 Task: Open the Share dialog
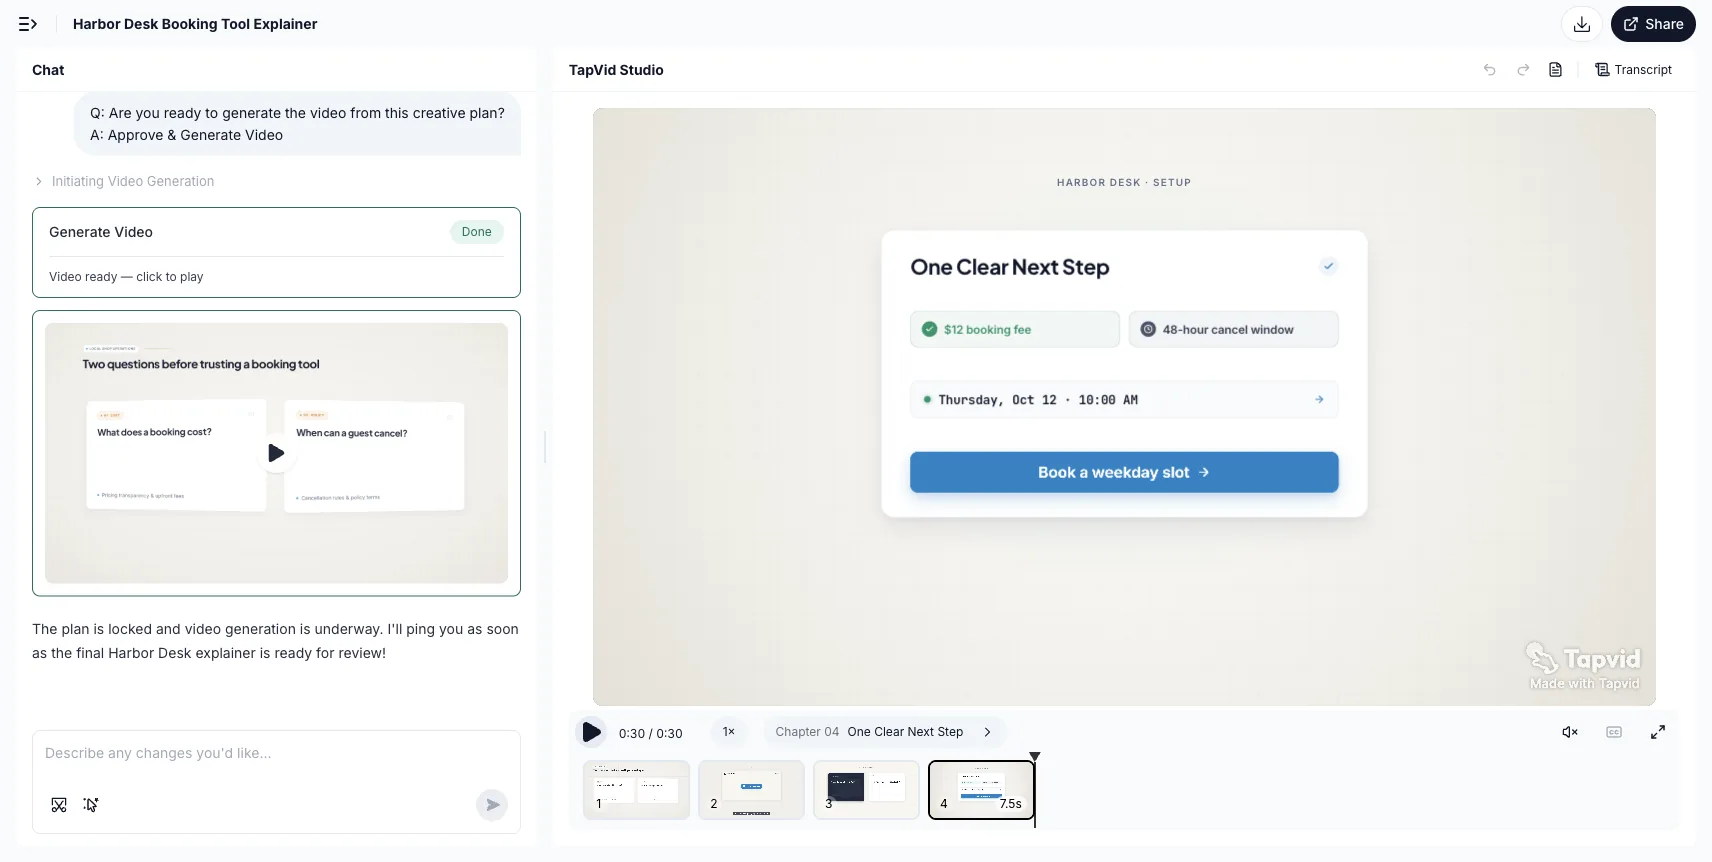pos(1653,24)
